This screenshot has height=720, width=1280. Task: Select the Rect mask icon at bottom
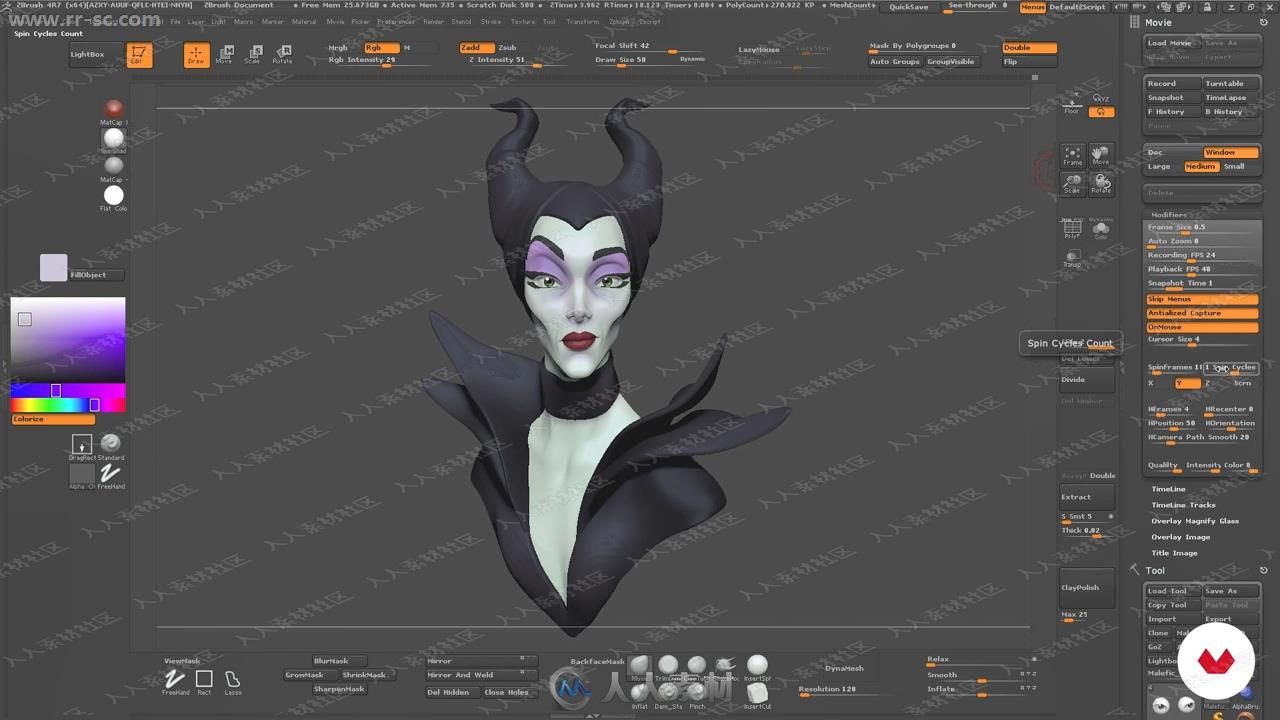[x=204, y=681]
